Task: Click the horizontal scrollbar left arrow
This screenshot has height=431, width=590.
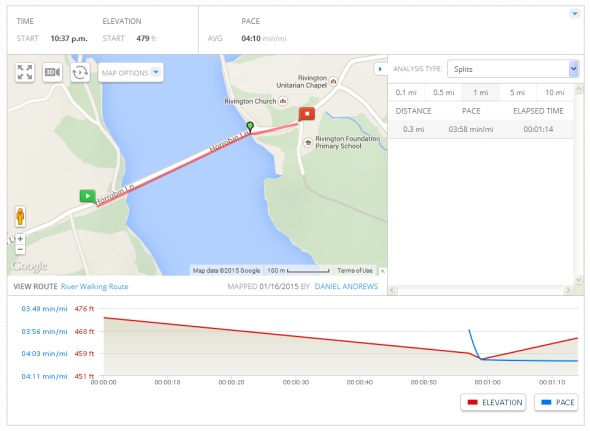Action: (392, 290)
